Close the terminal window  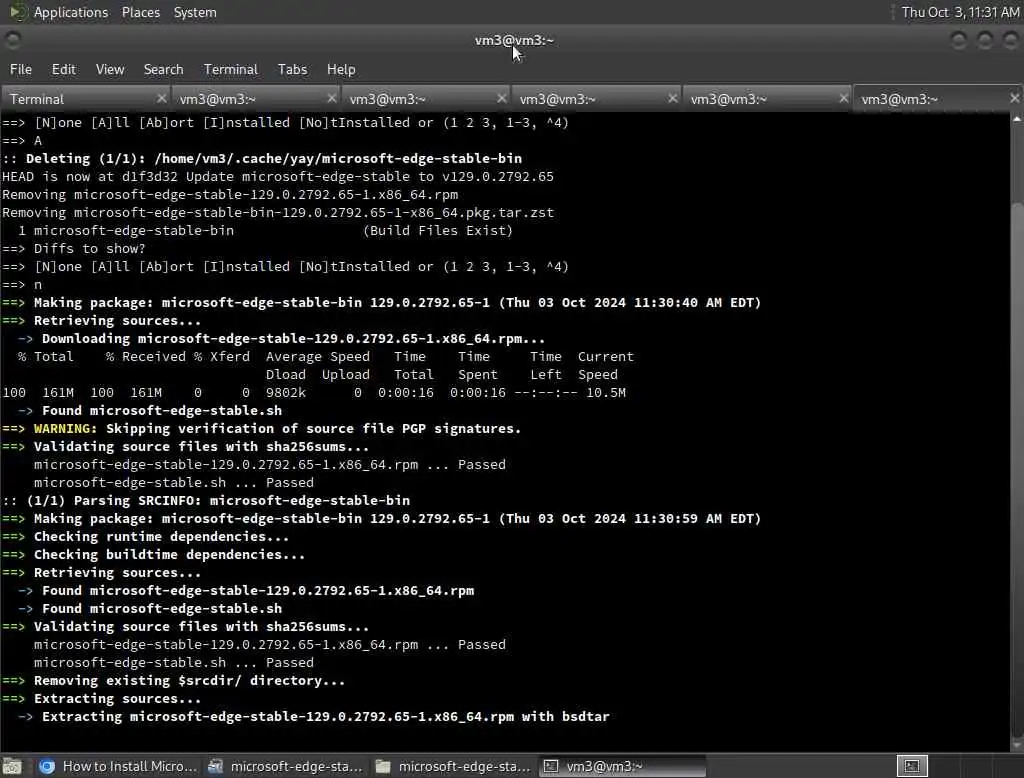click(1010, 41)
